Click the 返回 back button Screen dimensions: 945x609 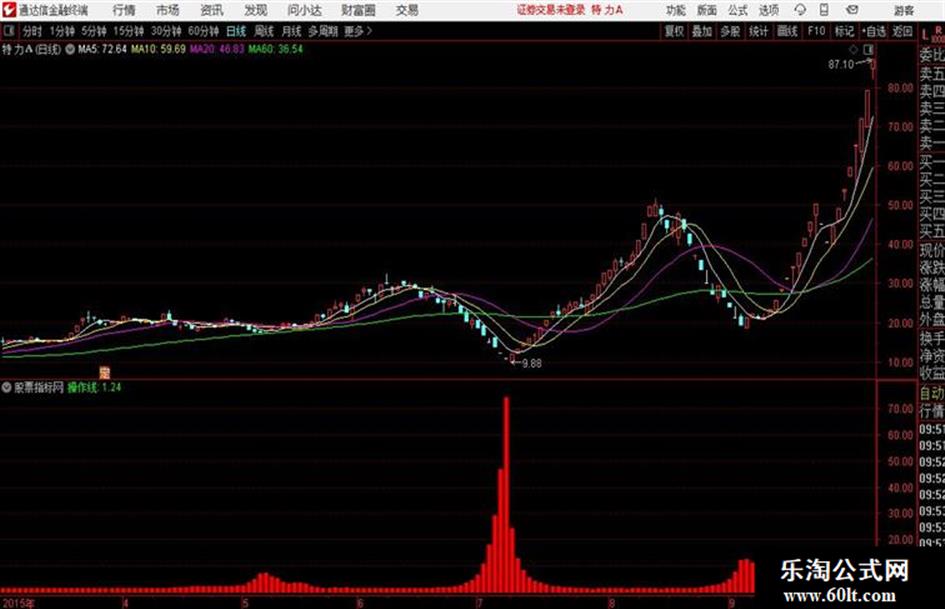click(902, 31)
